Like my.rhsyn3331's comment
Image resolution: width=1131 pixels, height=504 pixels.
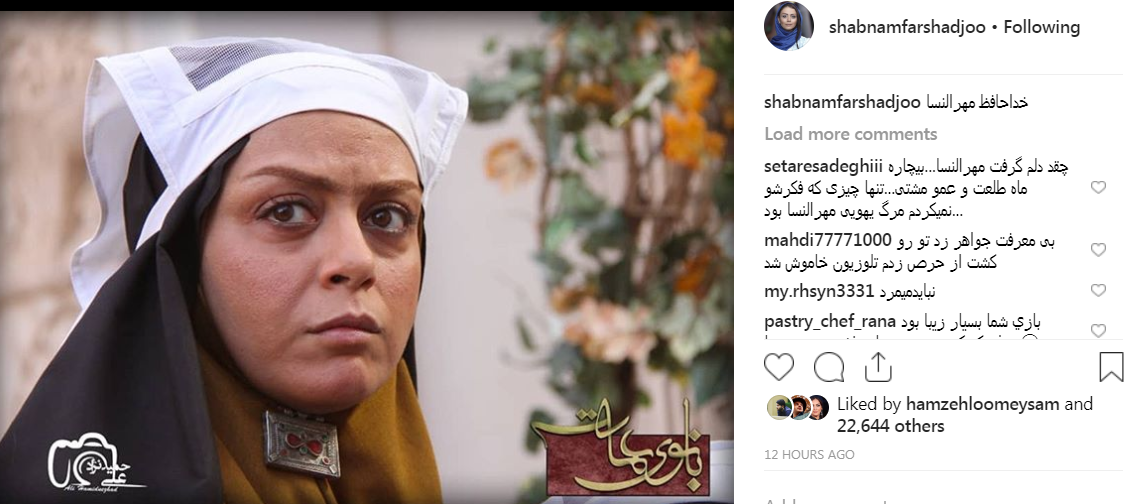1098,290
